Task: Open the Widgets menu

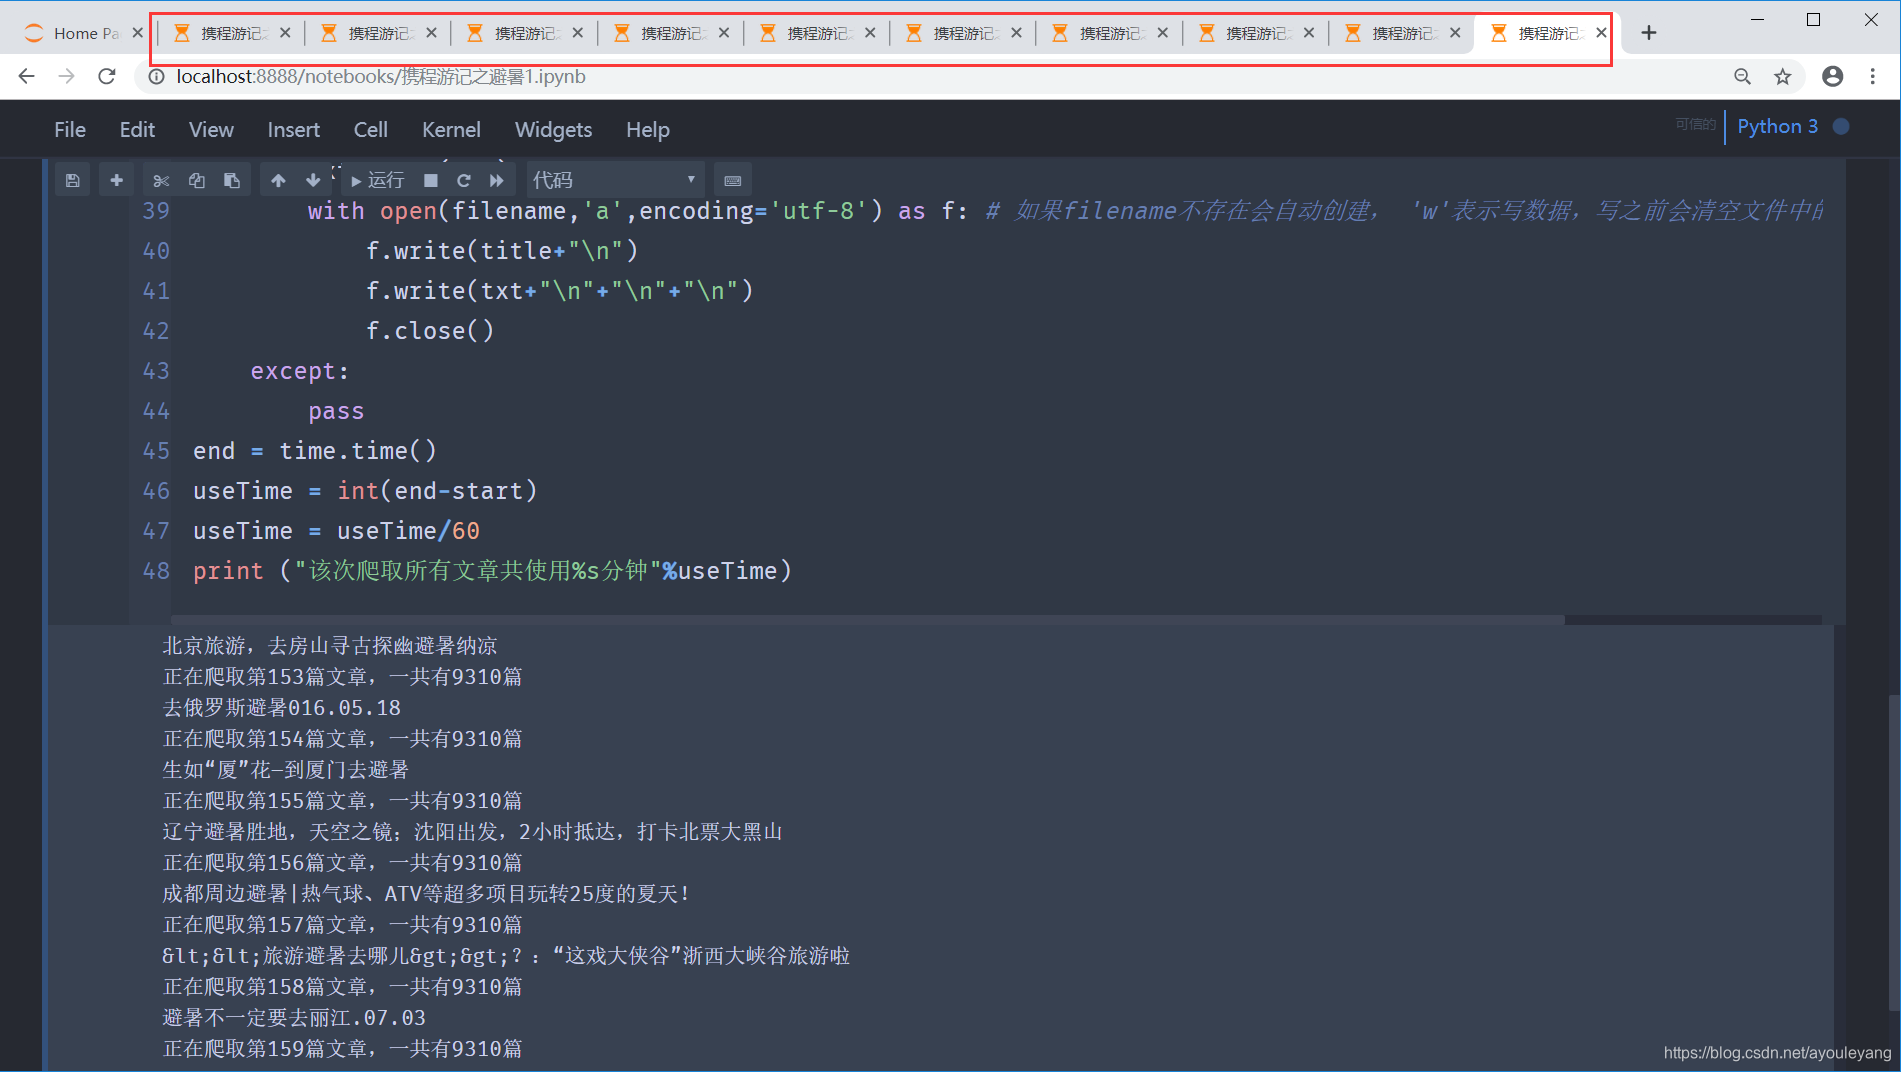Action: tap(553, 130)
